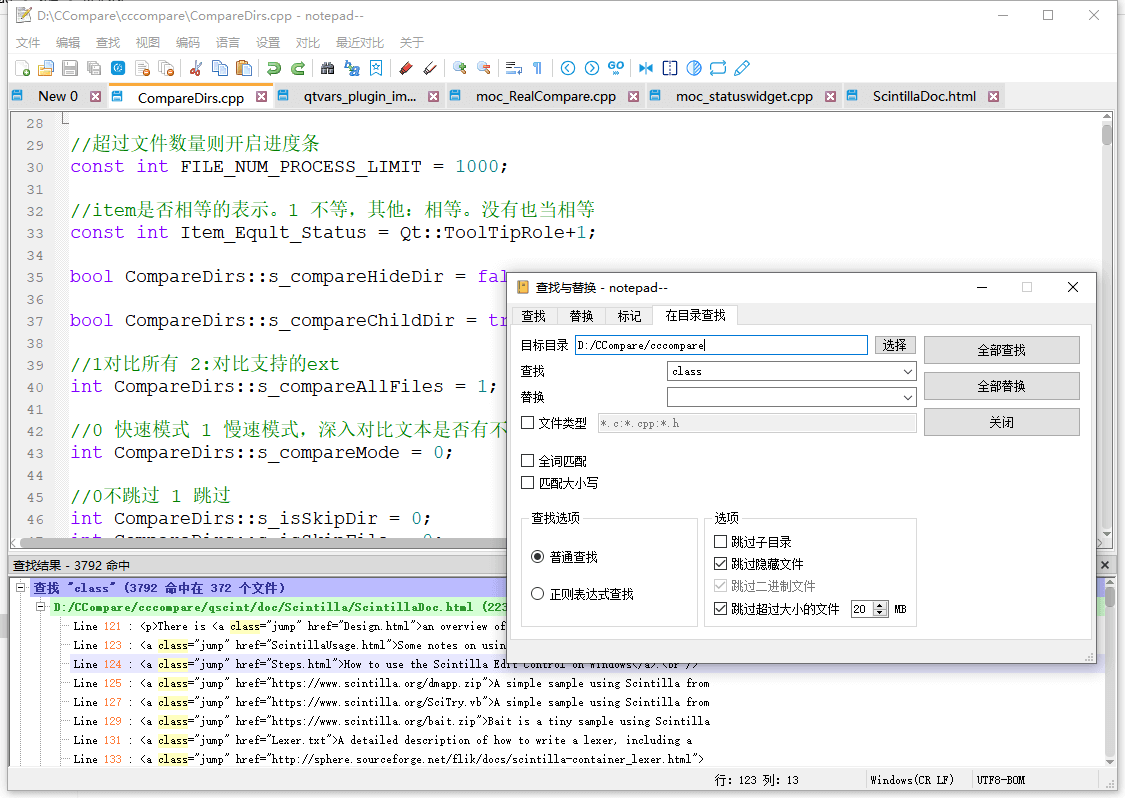Click the Show all characters pilcrow icon

(x=537, y=68)
